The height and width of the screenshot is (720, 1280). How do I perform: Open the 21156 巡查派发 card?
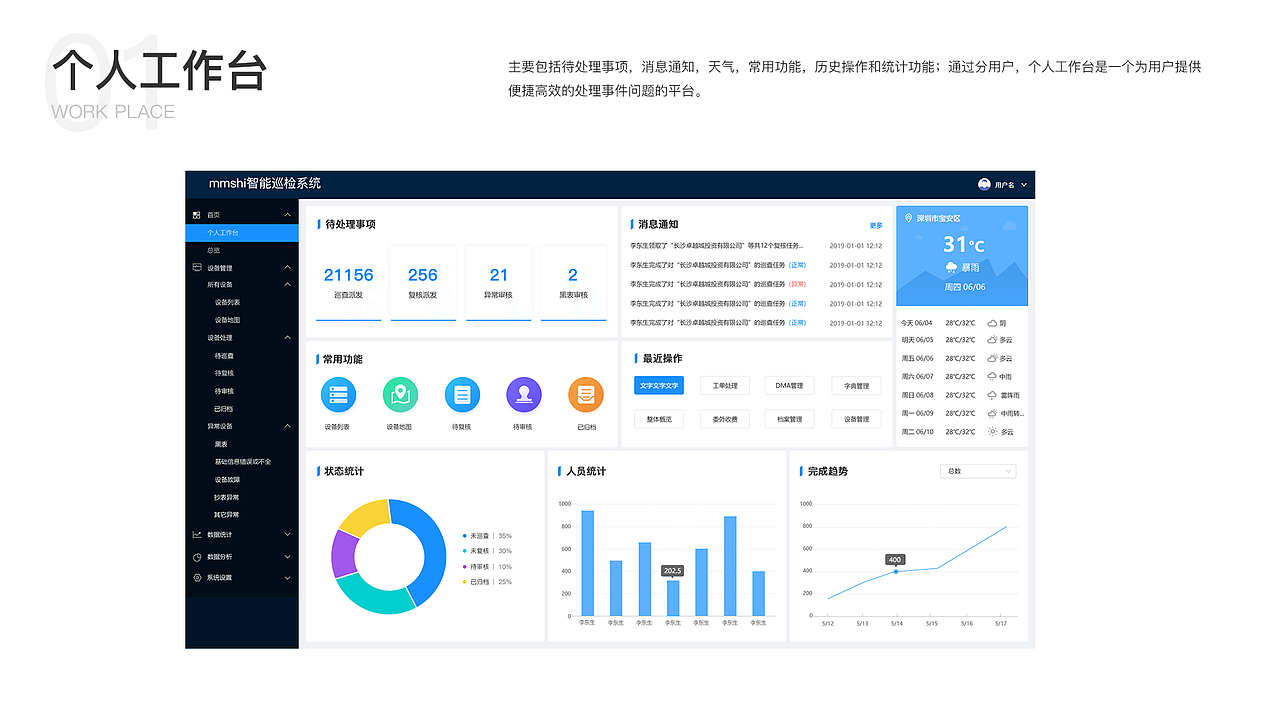349,283
